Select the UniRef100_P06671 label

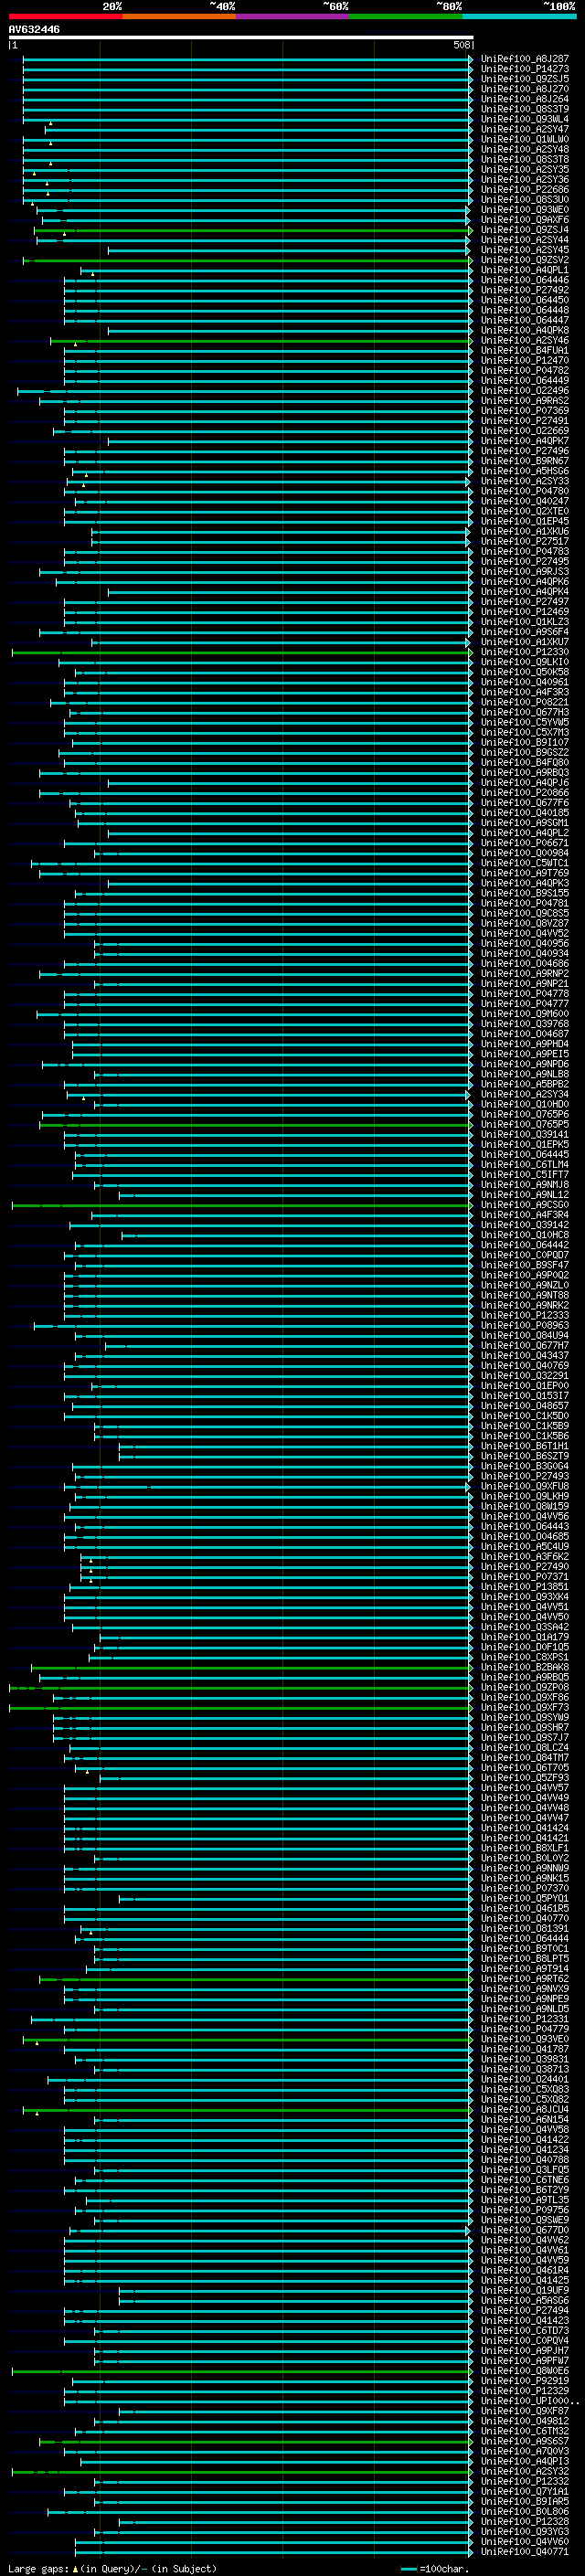(524, 843)
